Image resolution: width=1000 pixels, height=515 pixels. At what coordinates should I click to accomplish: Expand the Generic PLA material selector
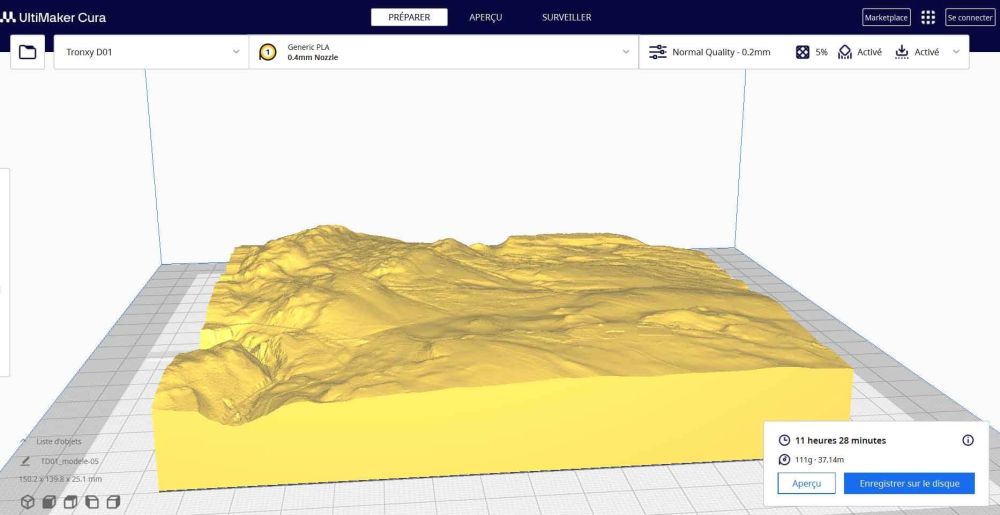(x=444, y=52)
